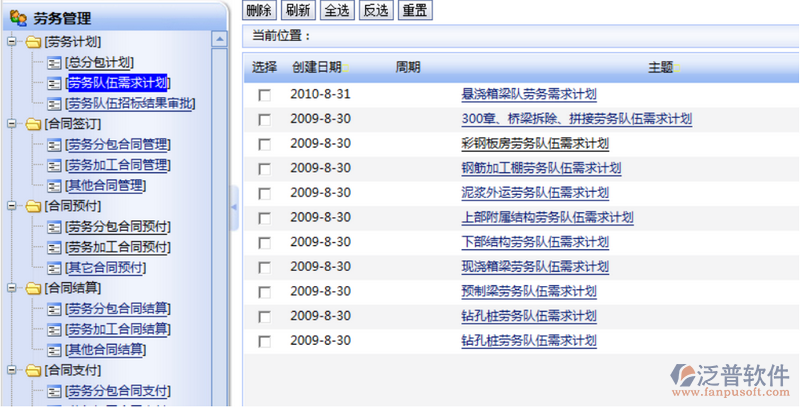Click folder icon beside 合同预付
This screenshot has width=800, height=408.
click(33, 206)
